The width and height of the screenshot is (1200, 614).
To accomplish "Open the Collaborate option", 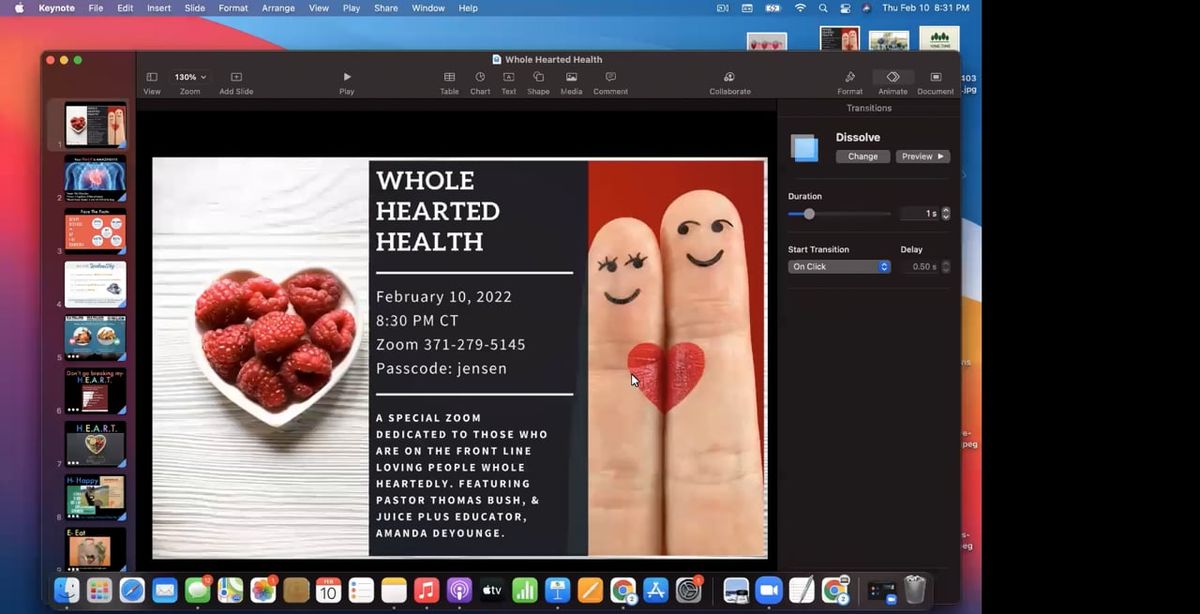I will coord(730,83).
